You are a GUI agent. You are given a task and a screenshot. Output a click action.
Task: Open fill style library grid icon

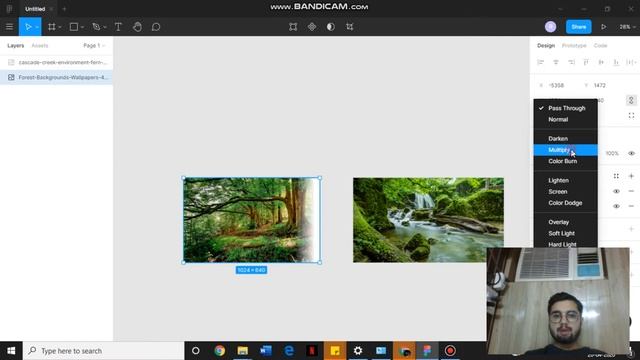pyautogui.click(x=616, y=176)
